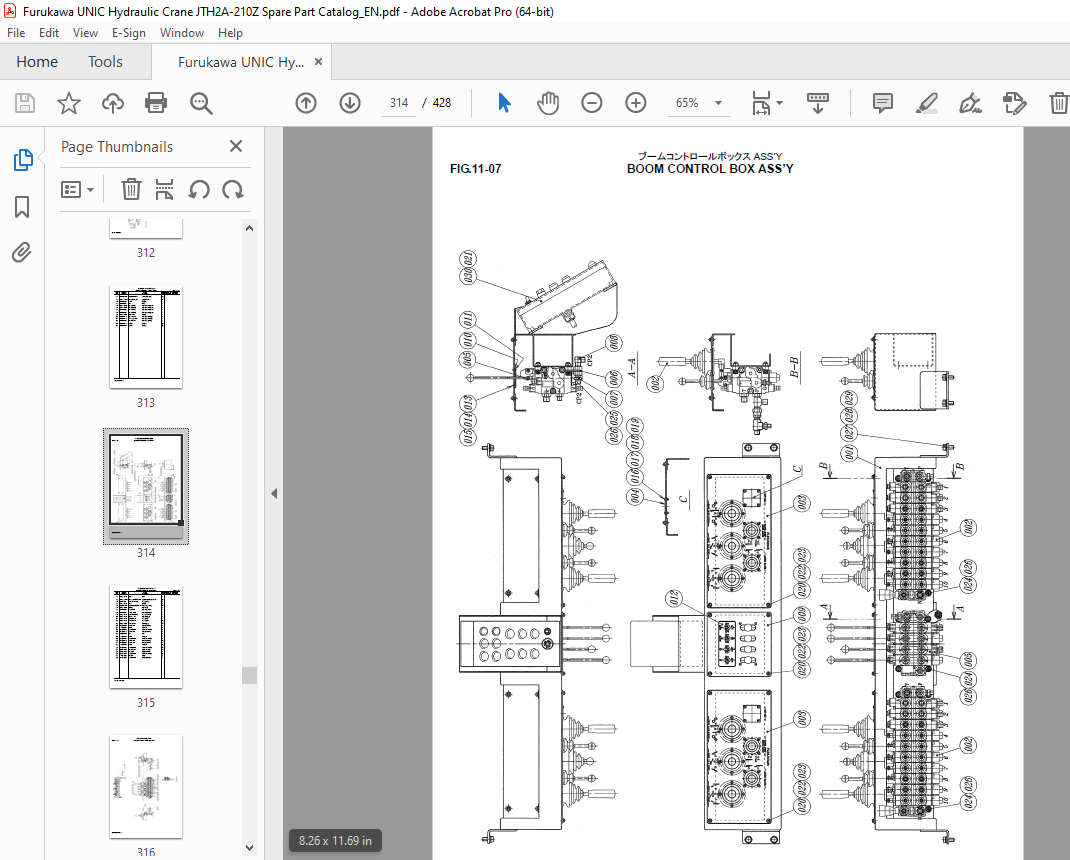Open the bookmarks panel icon
This screenshot has width=1070, height=860.
pyautogui.click(x=22, y=207)
